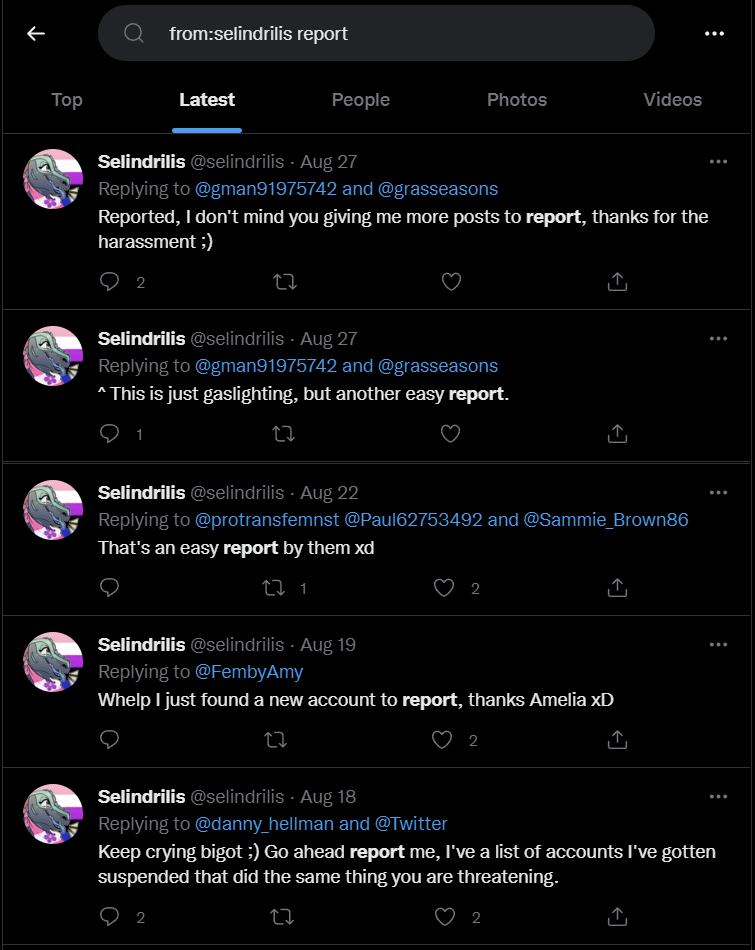Visit the @danny_hellman mention link
755x950 pixels.
(x=264, y=824)
